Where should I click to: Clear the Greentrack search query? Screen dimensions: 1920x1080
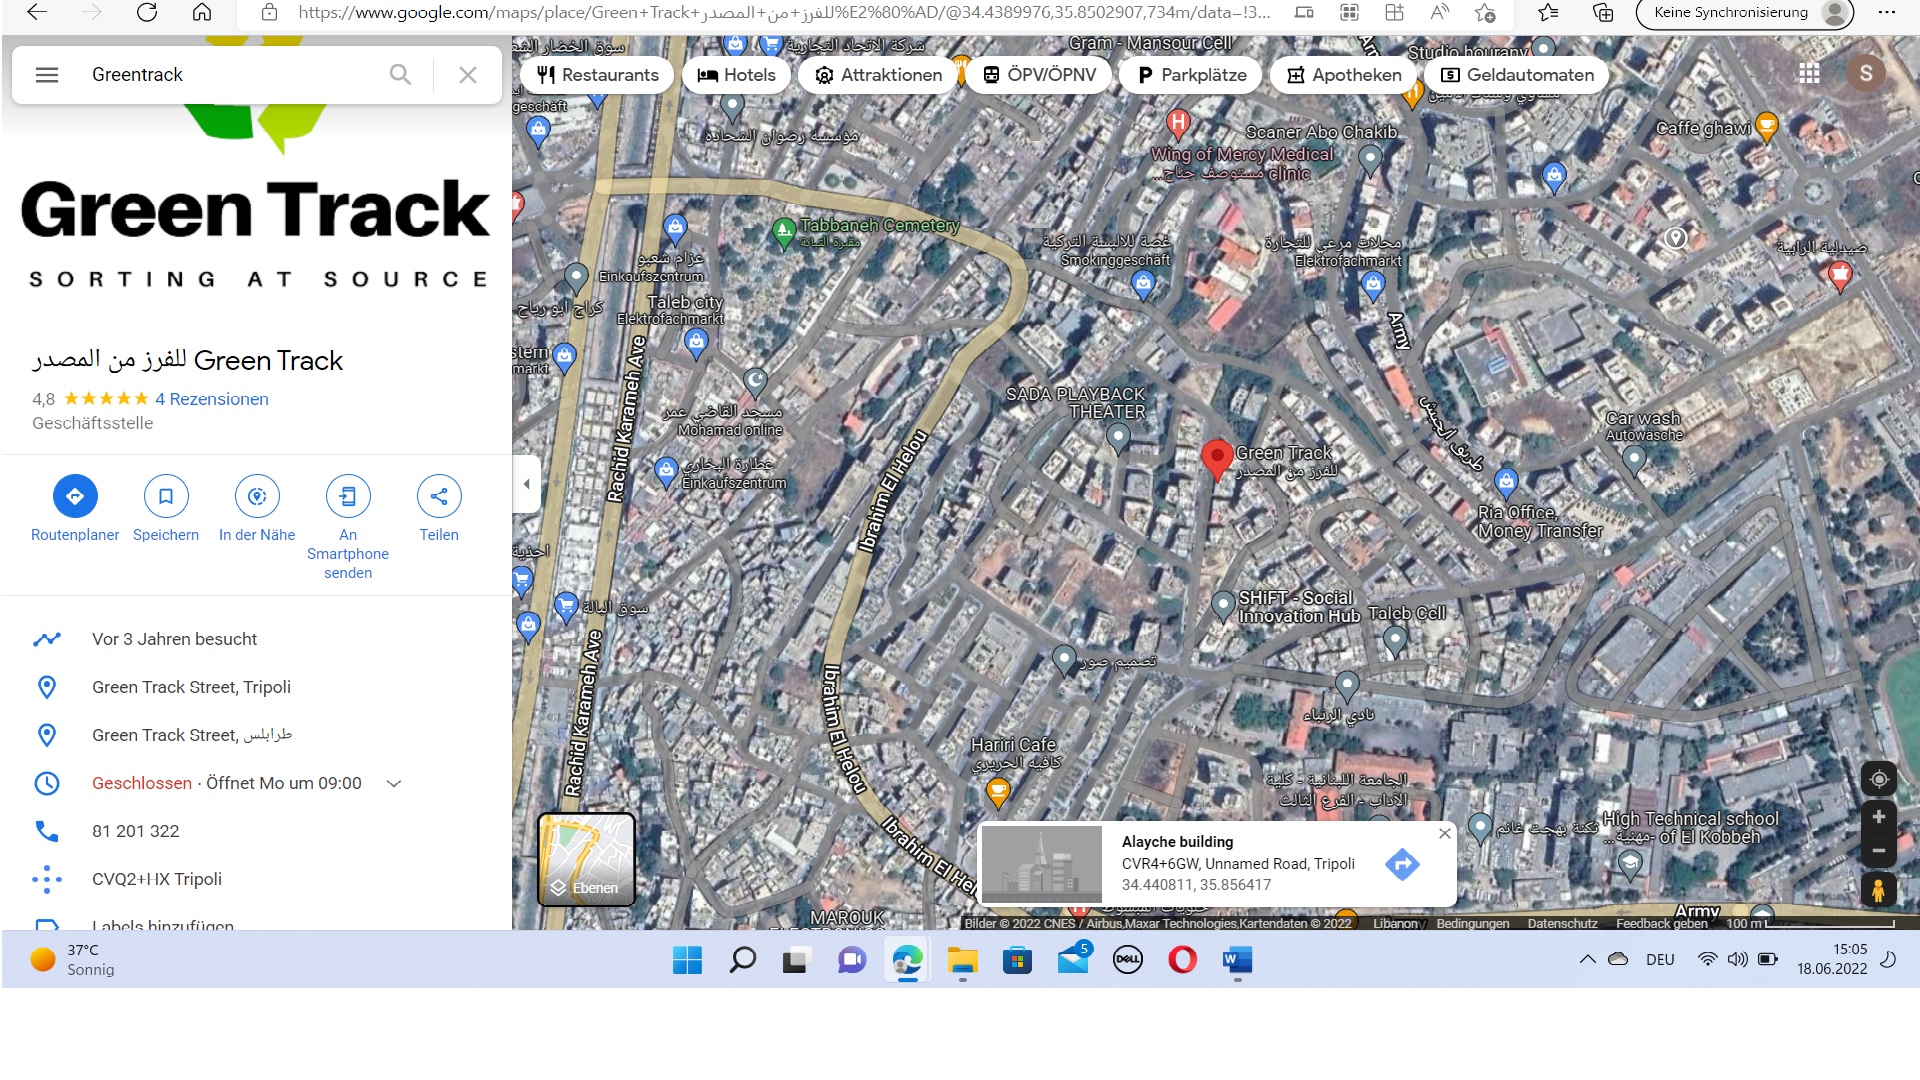click(x=467, y=75)
